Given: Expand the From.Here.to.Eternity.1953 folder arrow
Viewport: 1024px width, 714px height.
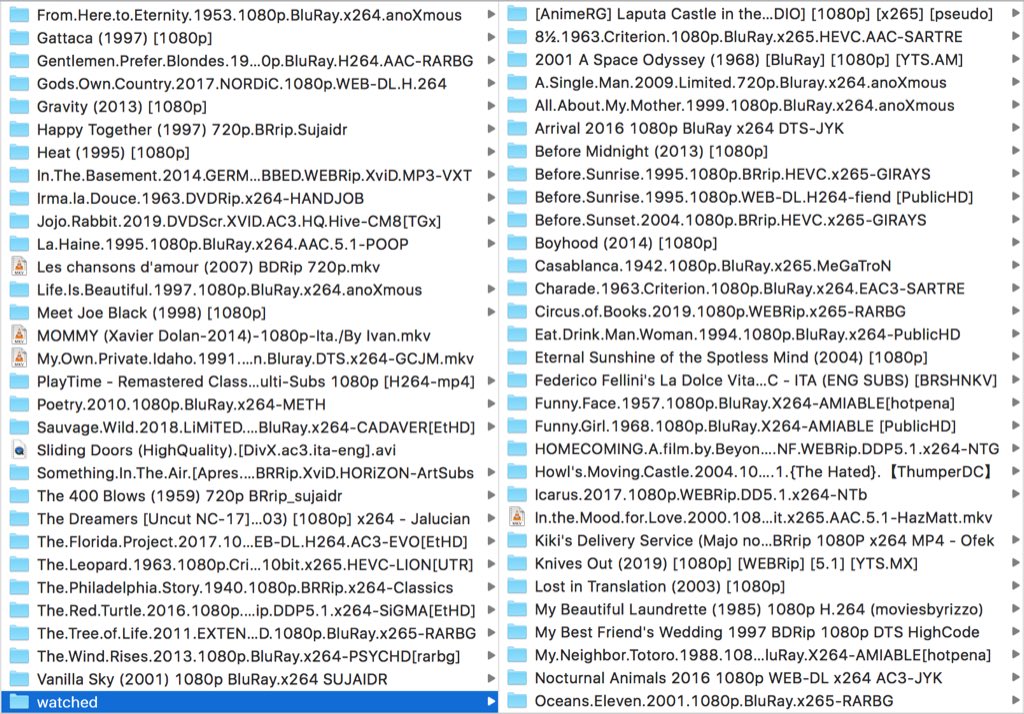Looking at the screenshot, I should point(491,14).
